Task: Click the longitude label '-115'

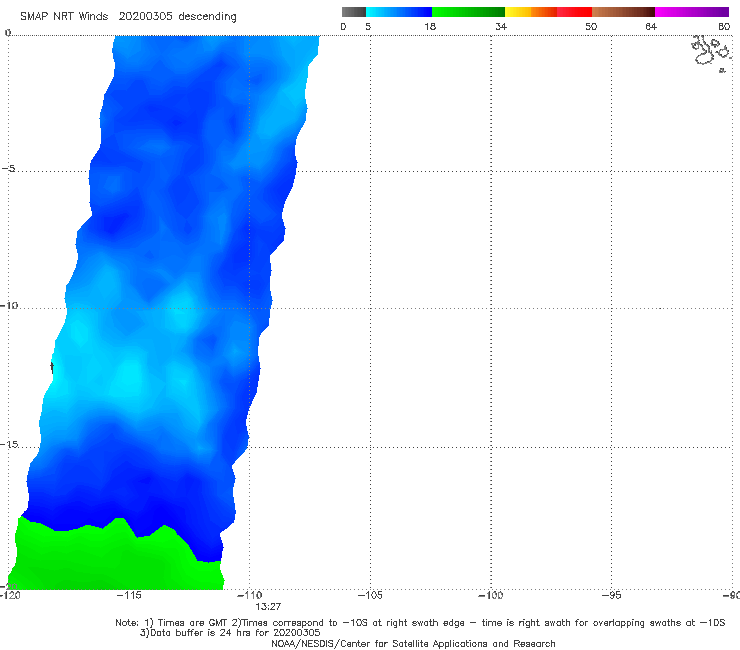Action: [129, 595]
